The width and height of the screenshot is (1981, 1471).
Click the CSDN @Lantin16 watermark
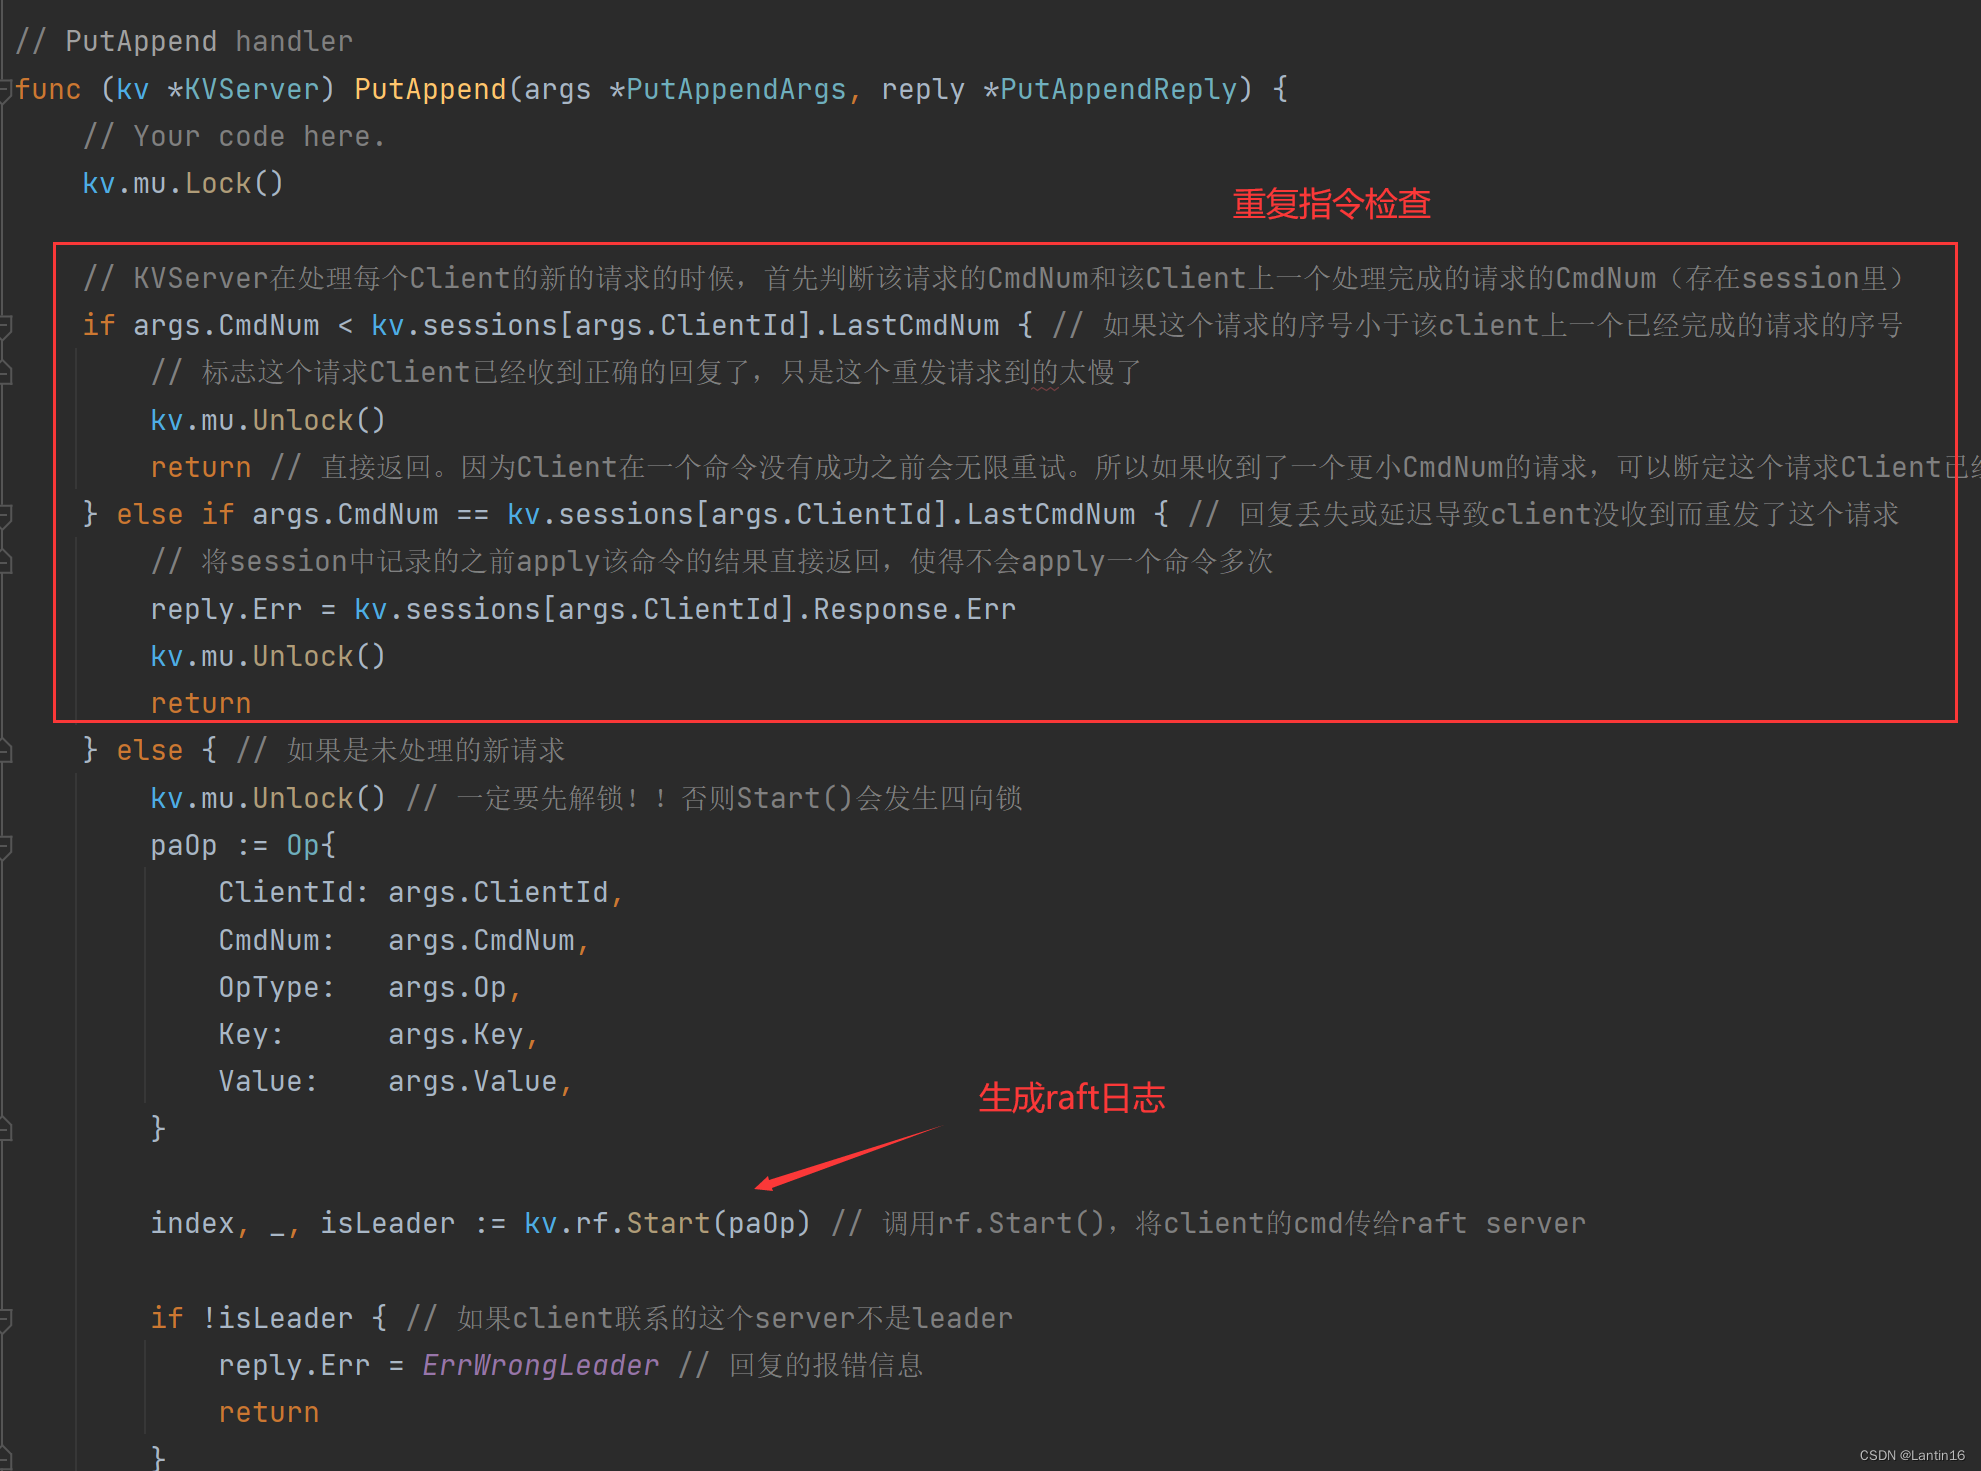1911,1455
